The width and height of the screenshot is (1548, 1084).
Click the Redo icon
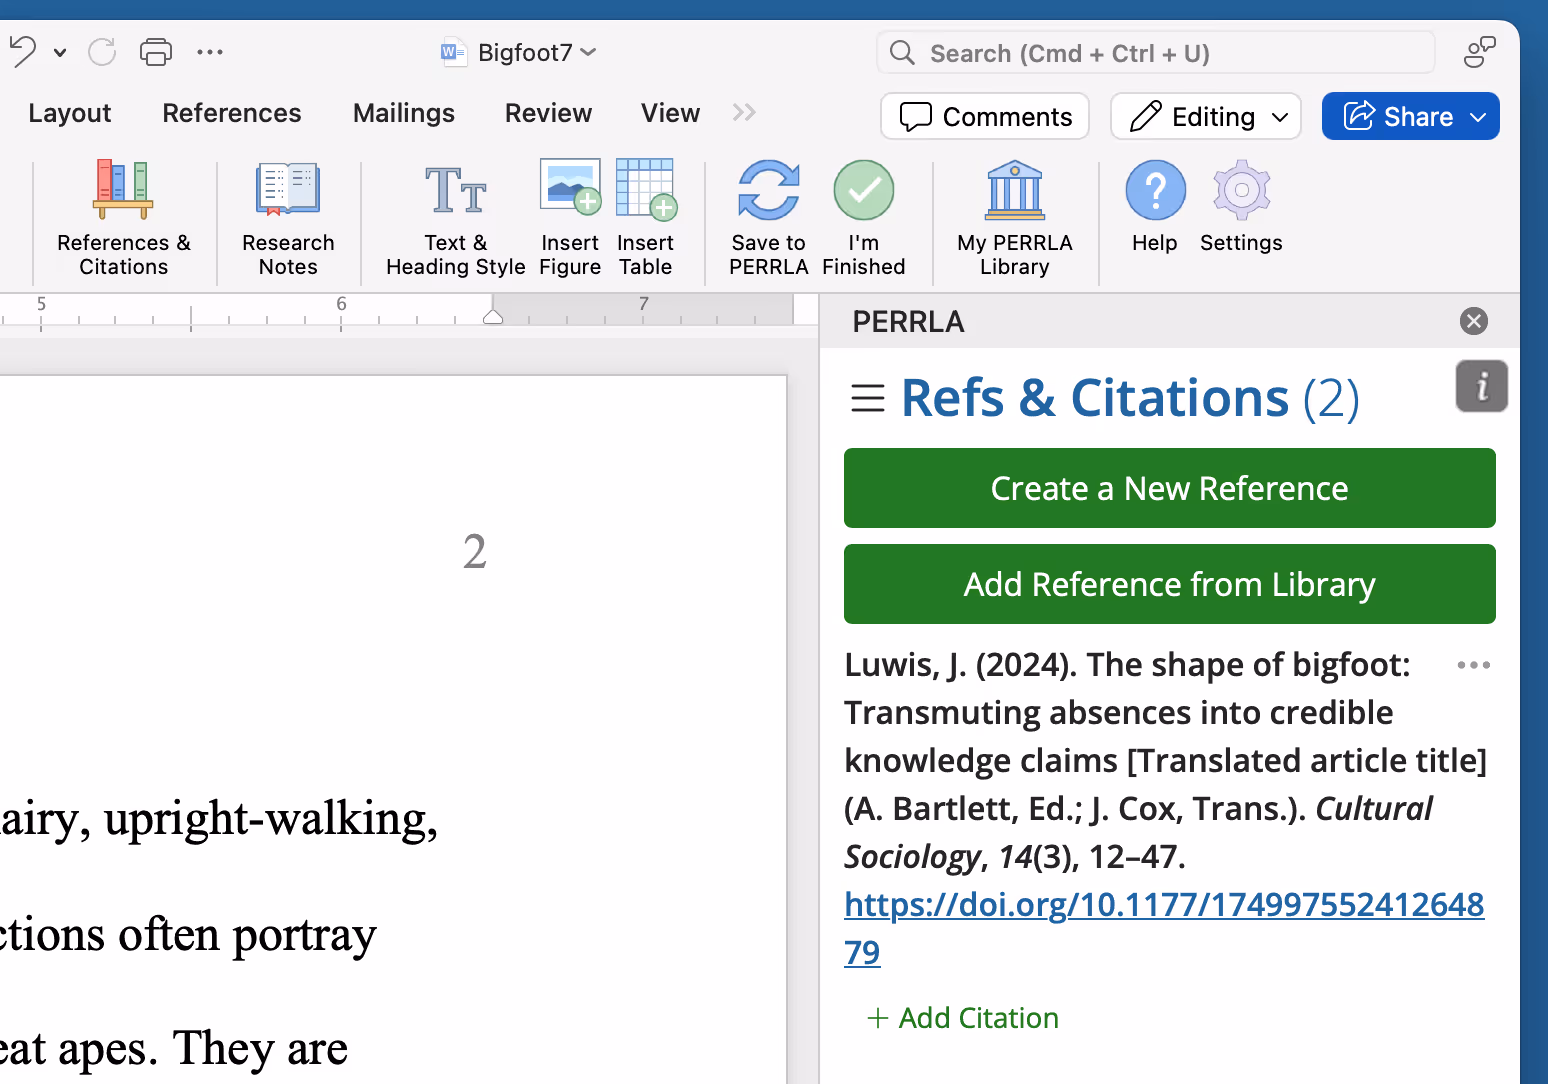click(102, 51)
